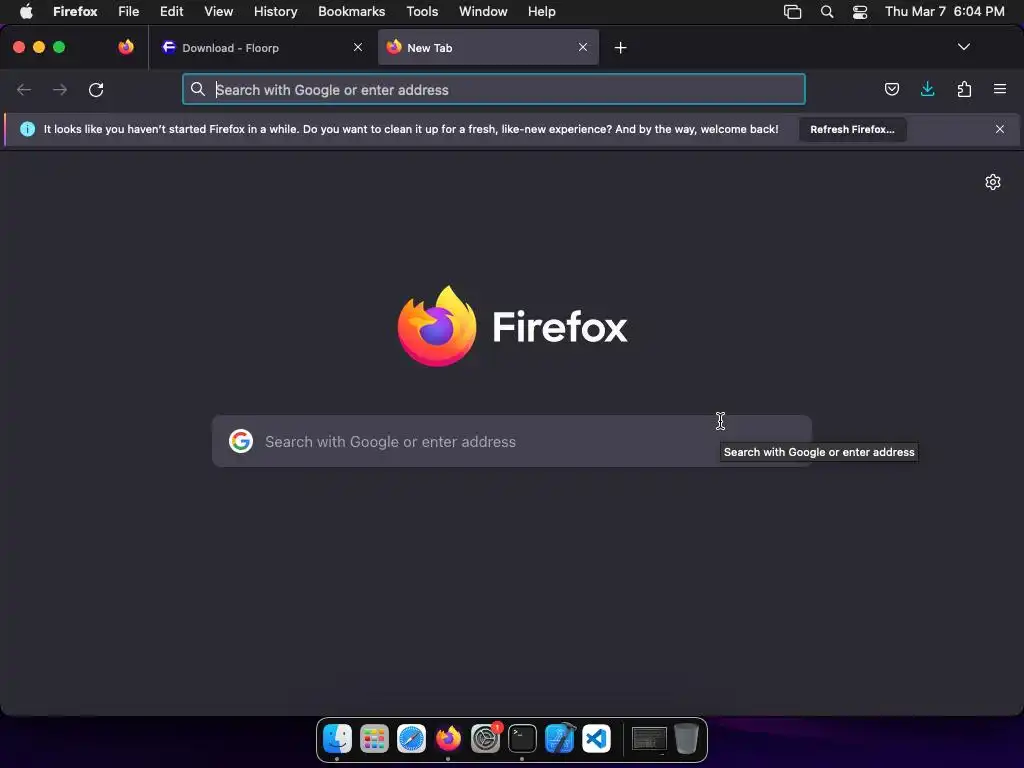Open Terminal from the dock
This screenshot has width=1024, height=768.
tap(522, 739)
